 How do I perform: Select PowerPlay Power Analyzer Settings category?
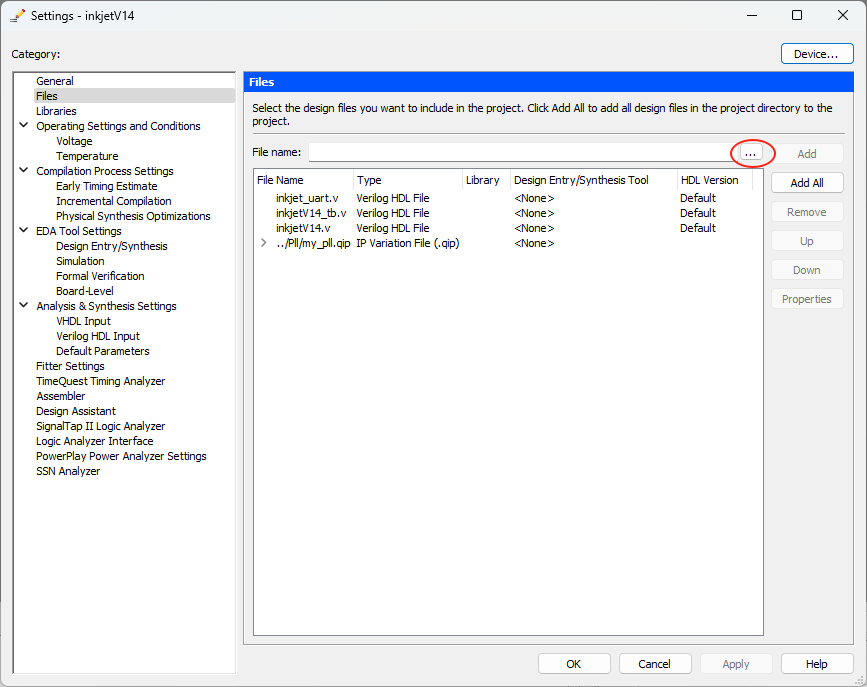pos(121,456)
